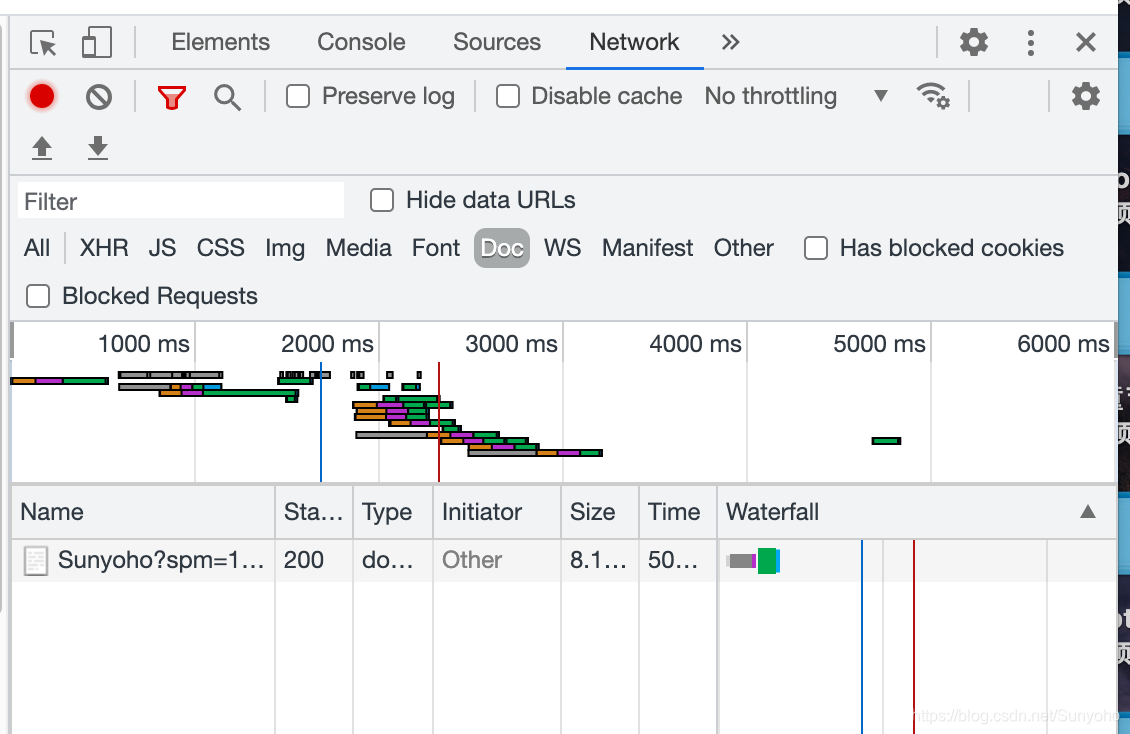
Task: Clear the network log
Action: pos(99,97)
